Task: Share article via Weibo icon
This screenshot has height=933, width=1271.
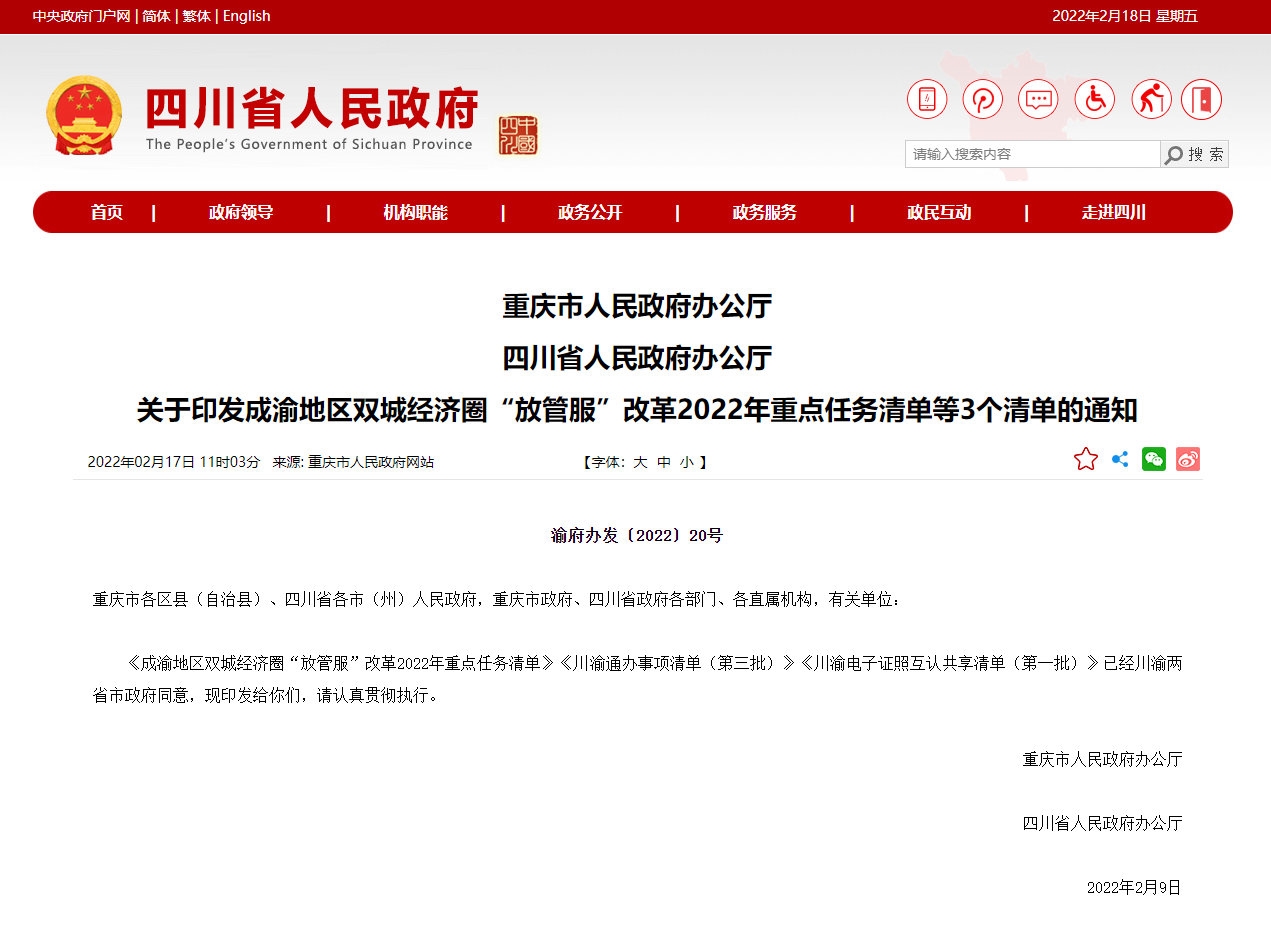Action: click(1188, 459)
